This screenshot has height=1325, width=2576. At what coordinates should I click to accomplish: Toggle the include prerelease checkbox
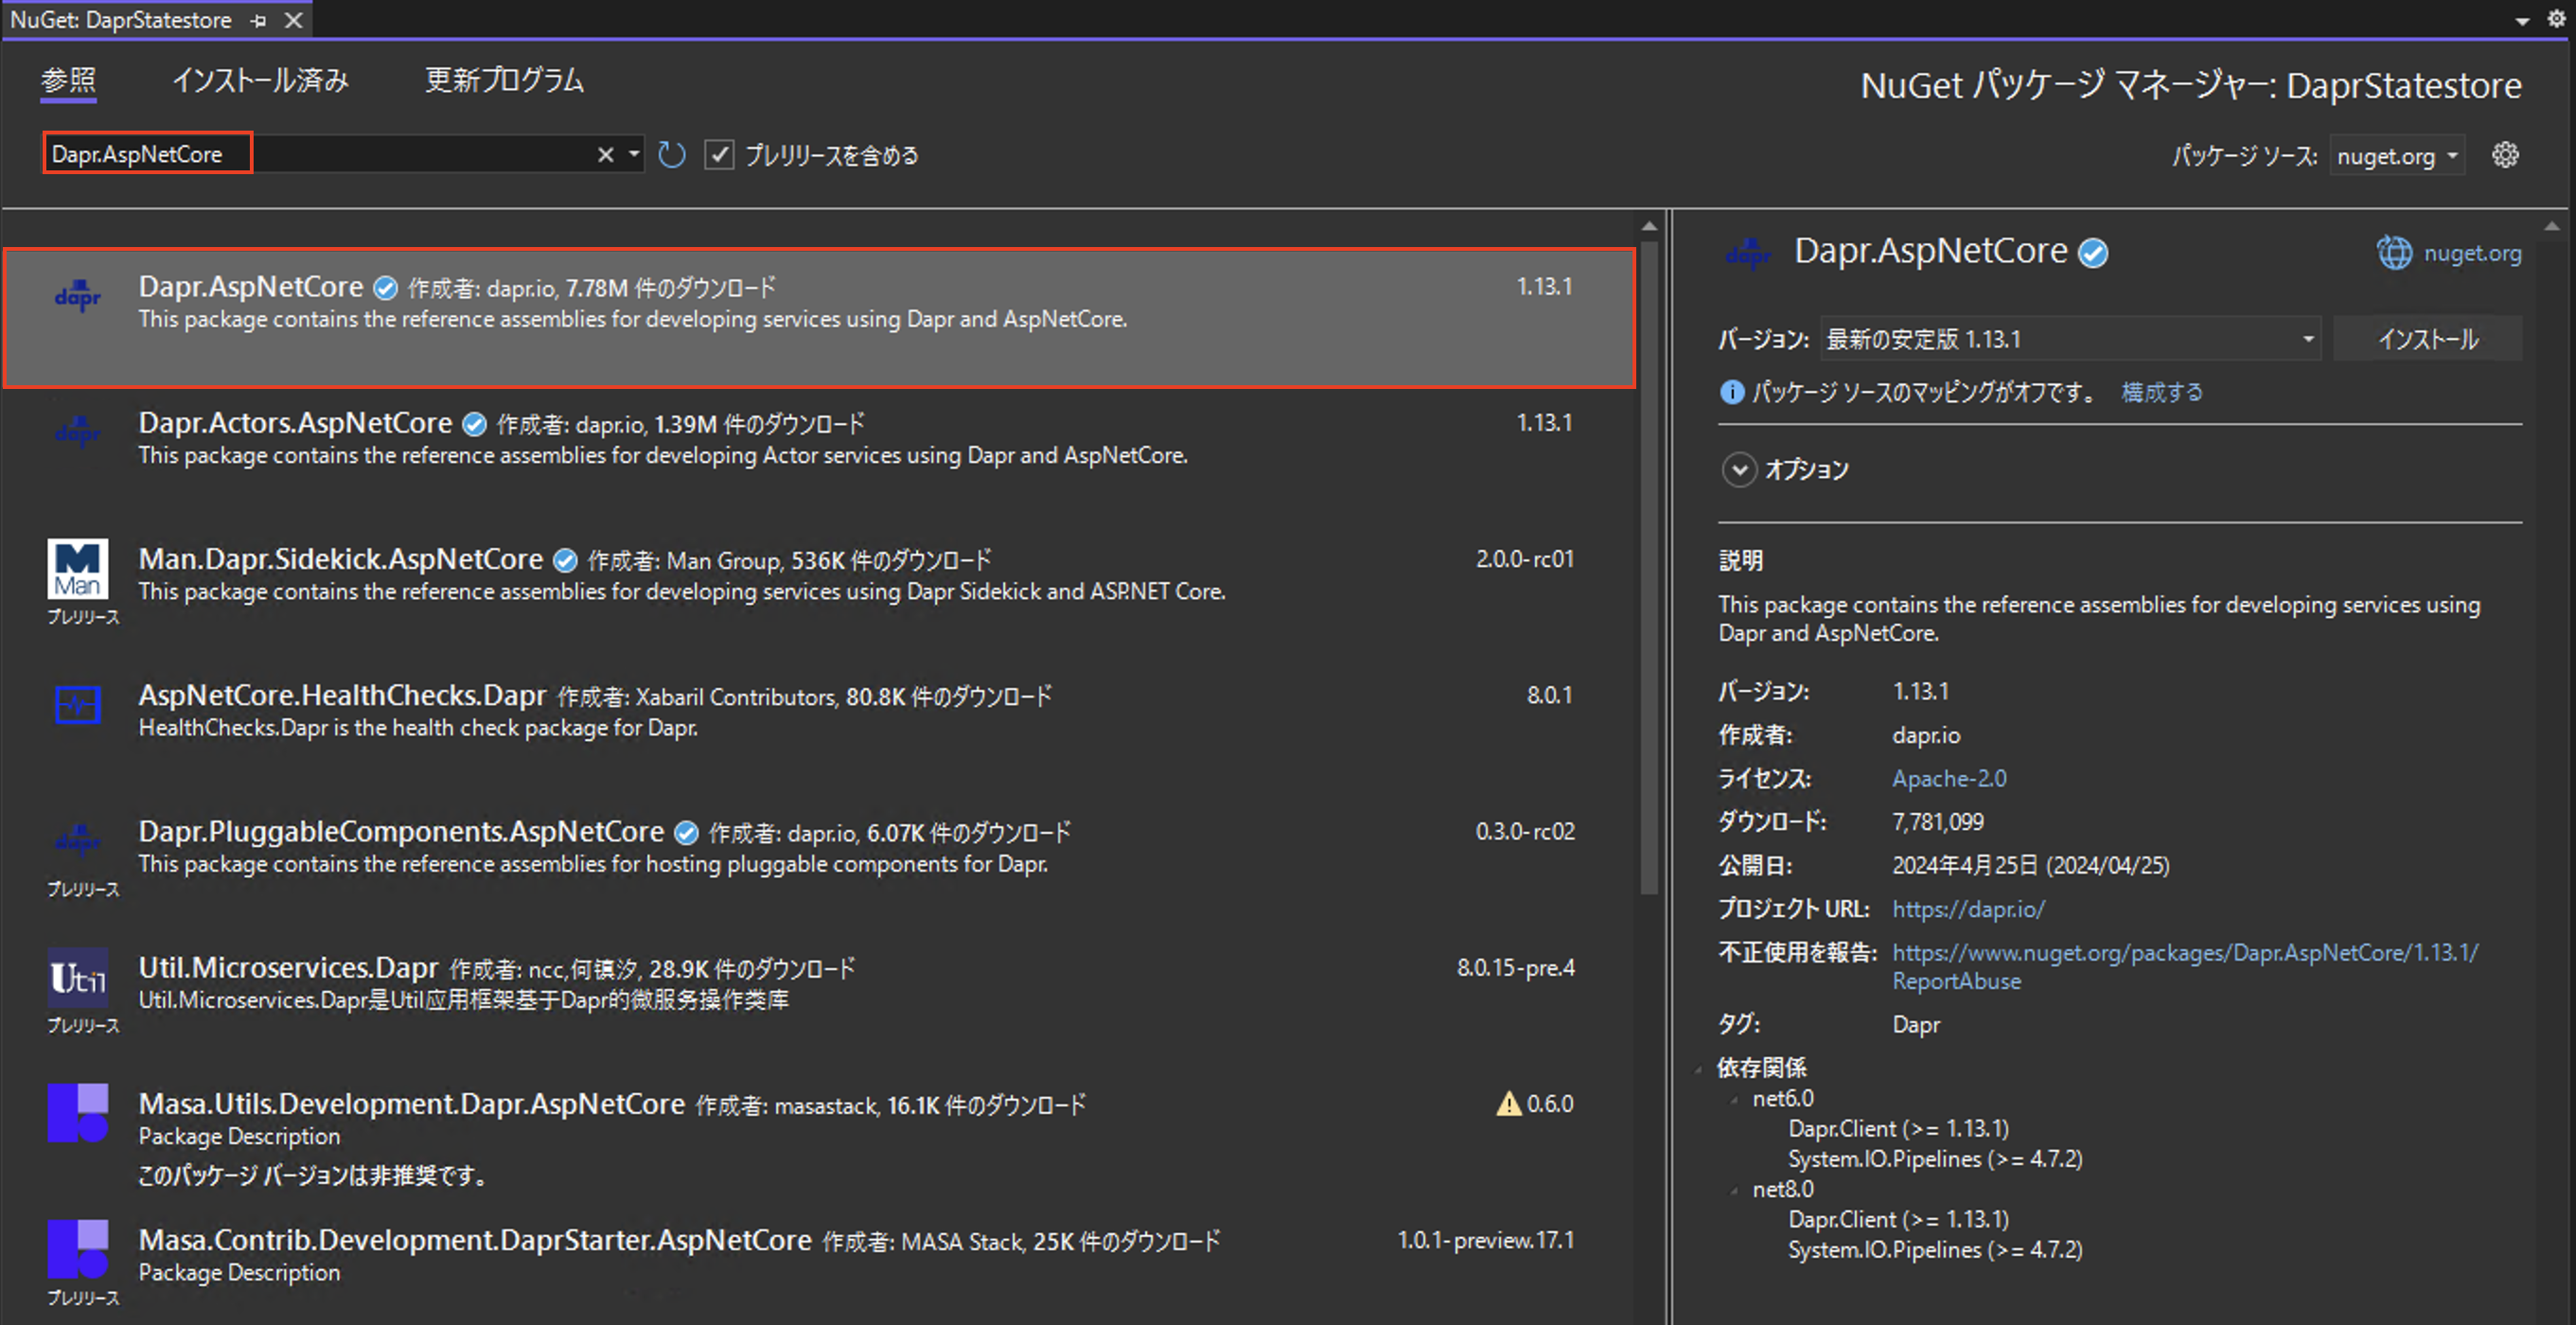click(719, 155)
